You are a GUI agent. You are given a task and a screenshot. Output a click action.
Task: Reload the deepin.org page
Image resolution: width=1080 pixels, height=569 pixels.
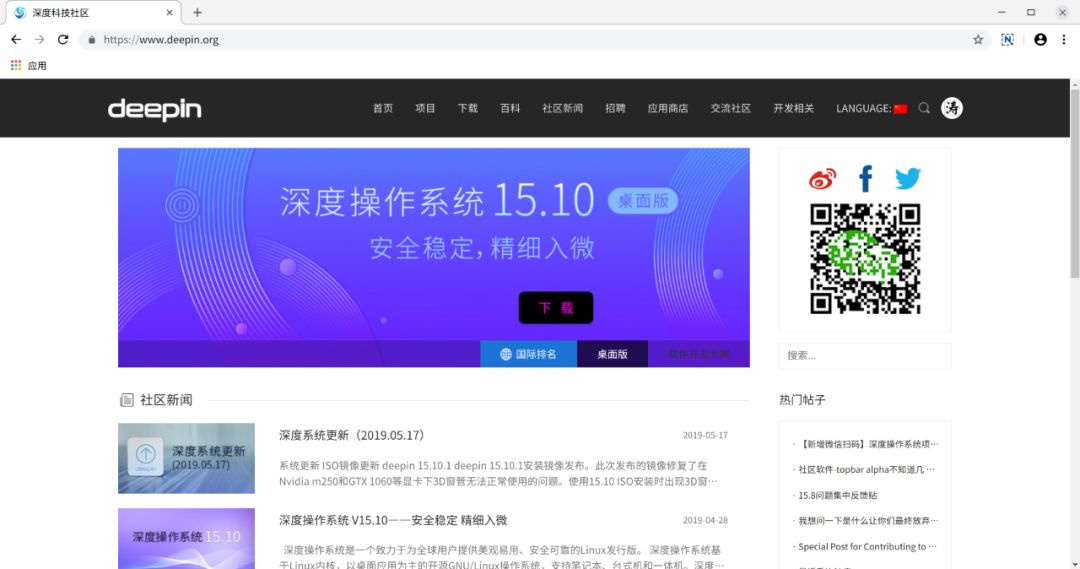(63, 39)
